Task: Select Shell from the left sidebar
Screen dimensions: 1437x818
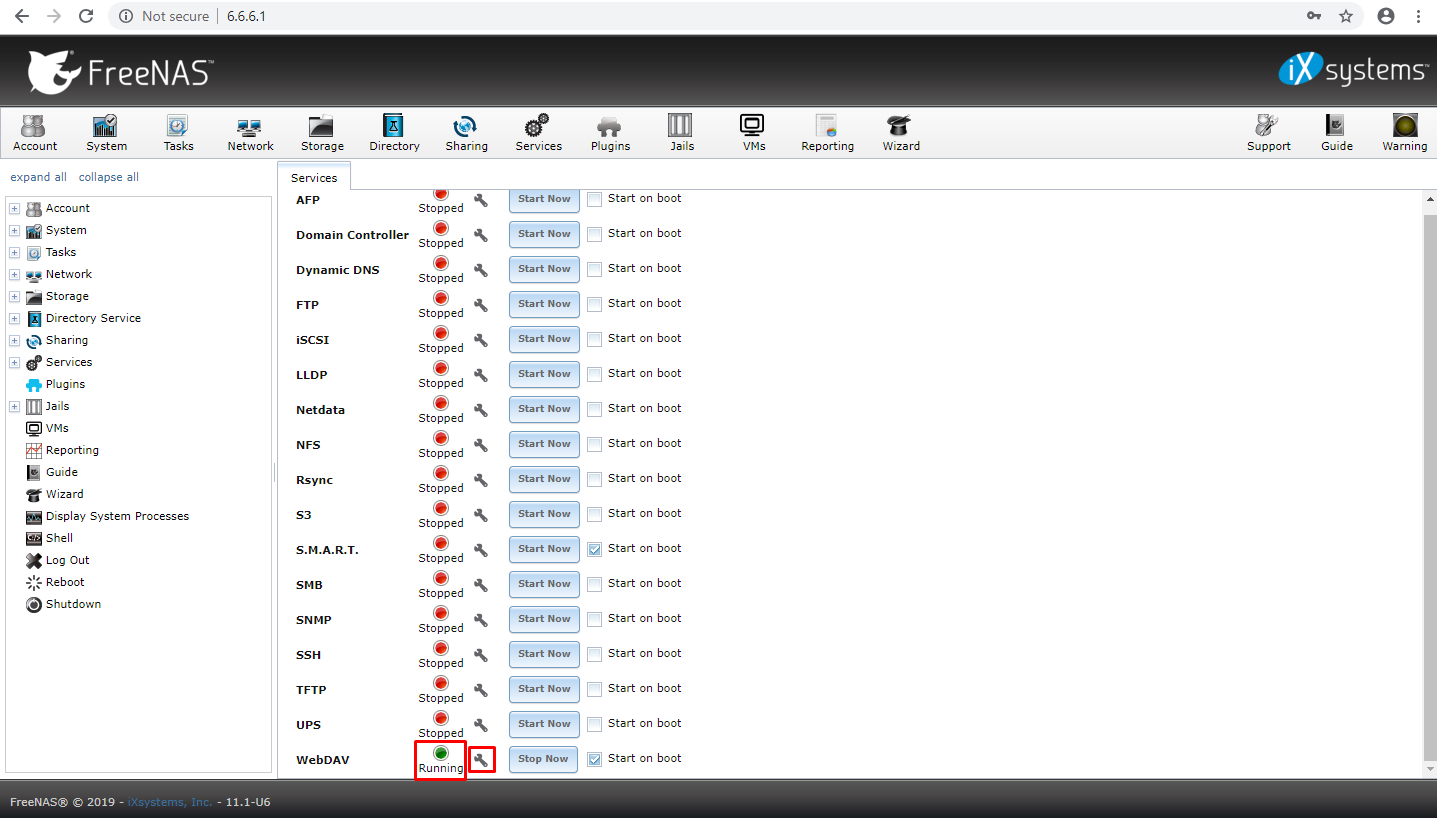Action: pyautogui.click(x=58, y=537)
